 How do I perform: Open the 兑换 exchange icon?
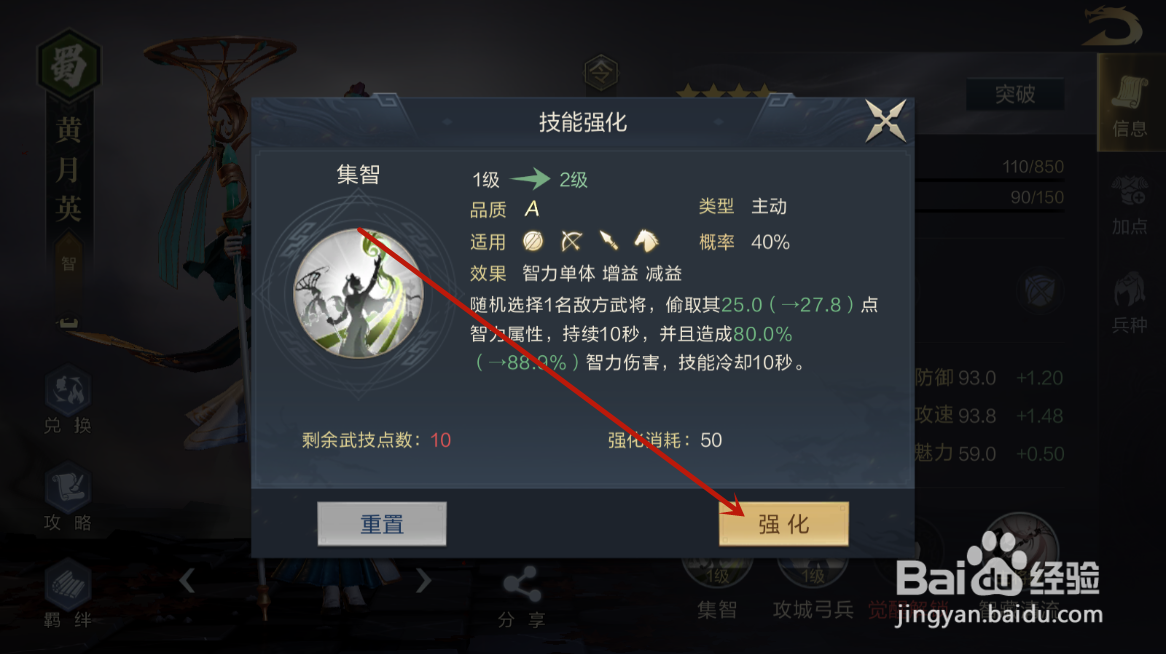click(68, 400)
